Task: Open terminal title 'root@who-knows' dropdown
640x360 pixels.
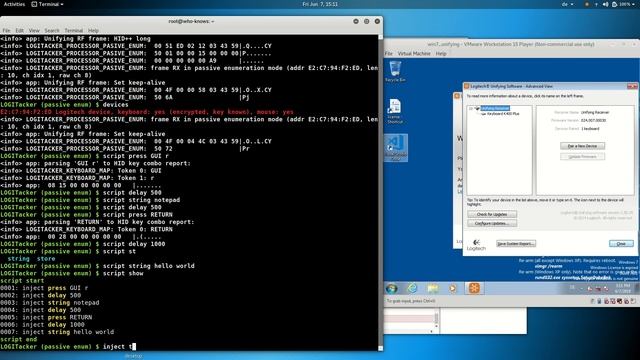Action: (x=191, y=21)
